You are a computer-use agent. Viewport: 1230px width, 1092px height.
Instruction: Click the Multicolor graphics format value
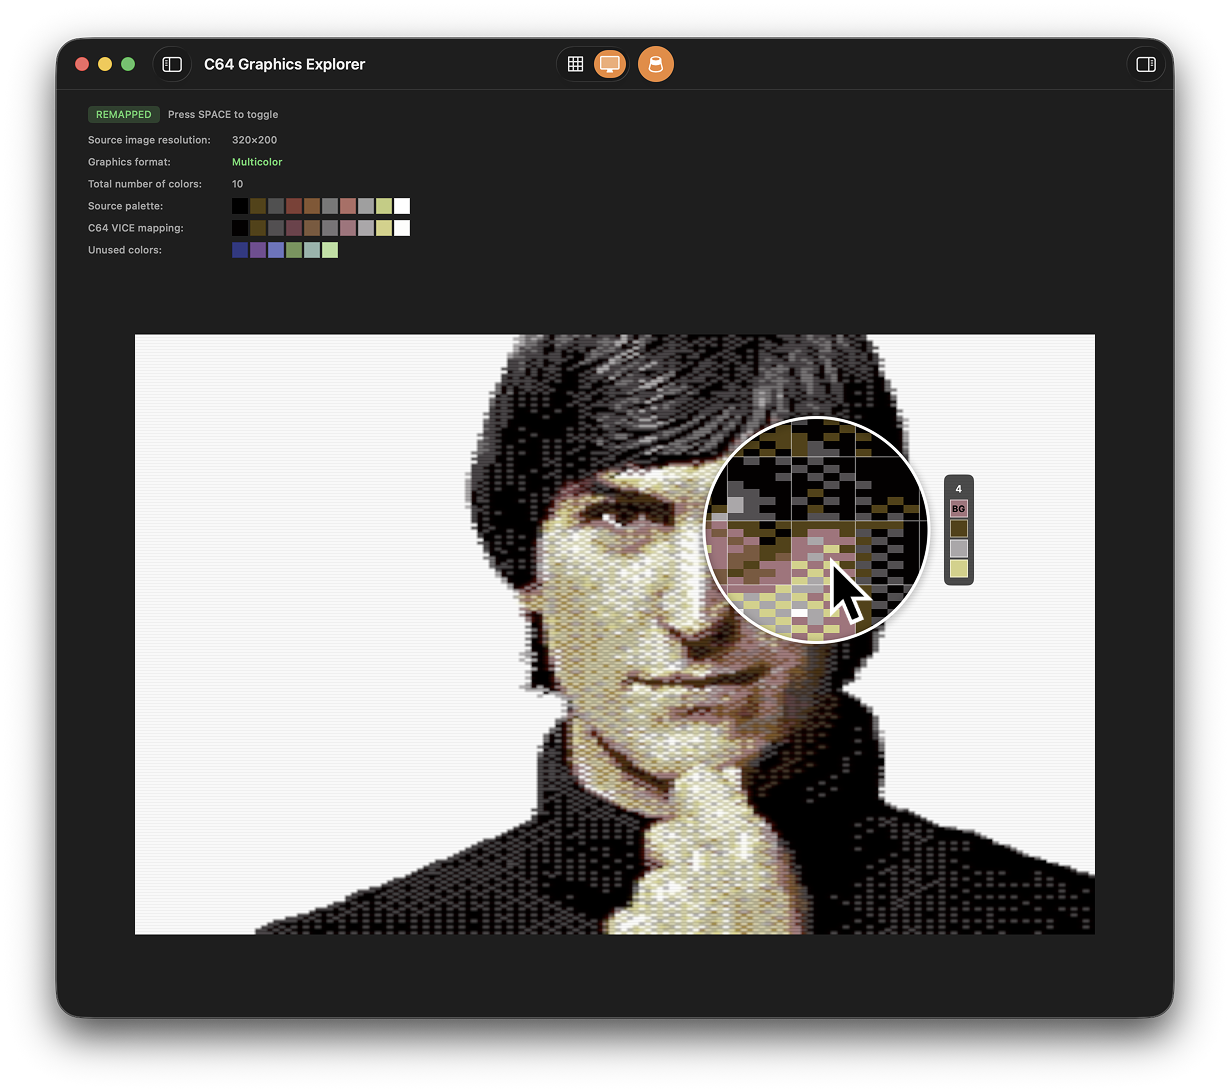pos(257,161)
